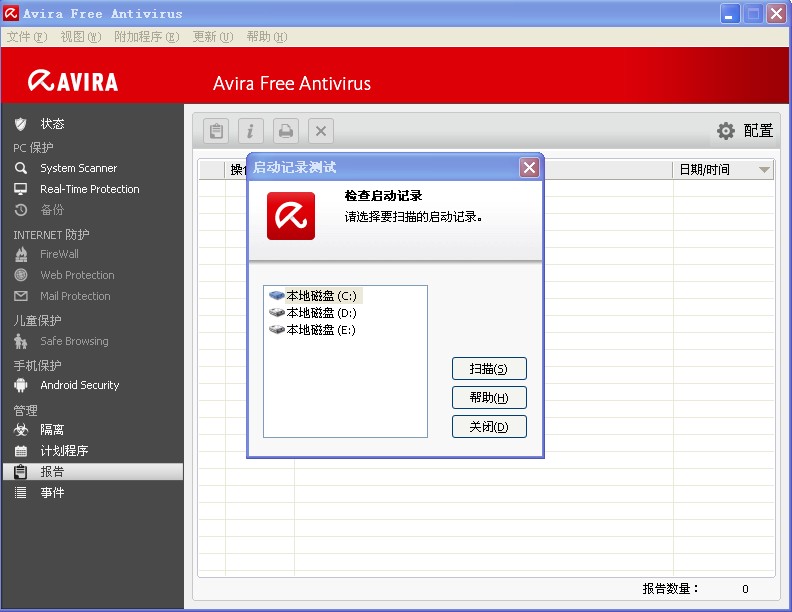The width and height of the screenshot is (792, 612).
Task: Close the 启动记录测试 dialog
Action: click(529, 168)
